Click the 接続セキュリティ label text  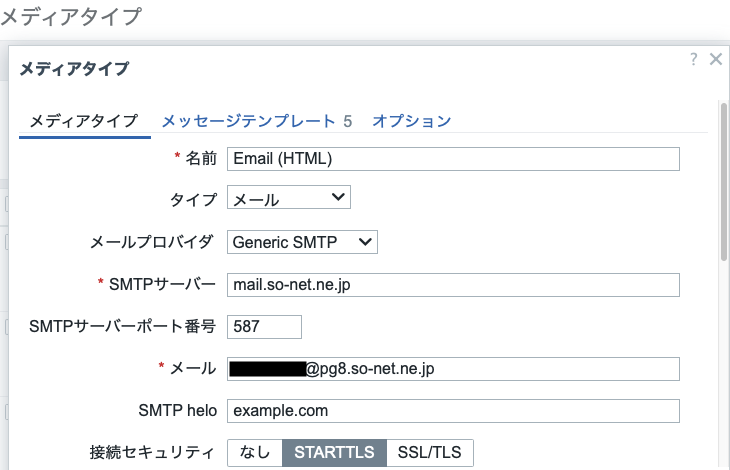click(152, 452)
